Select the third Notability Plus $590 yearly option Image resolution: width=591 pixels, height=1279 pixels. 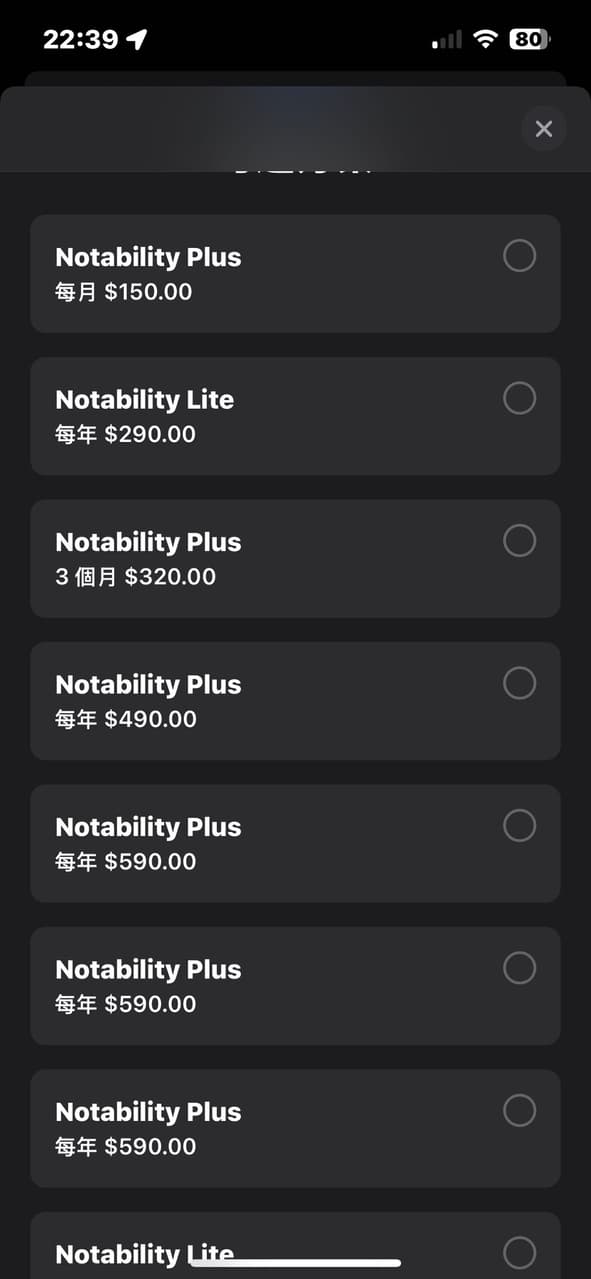coord(519,1110)
